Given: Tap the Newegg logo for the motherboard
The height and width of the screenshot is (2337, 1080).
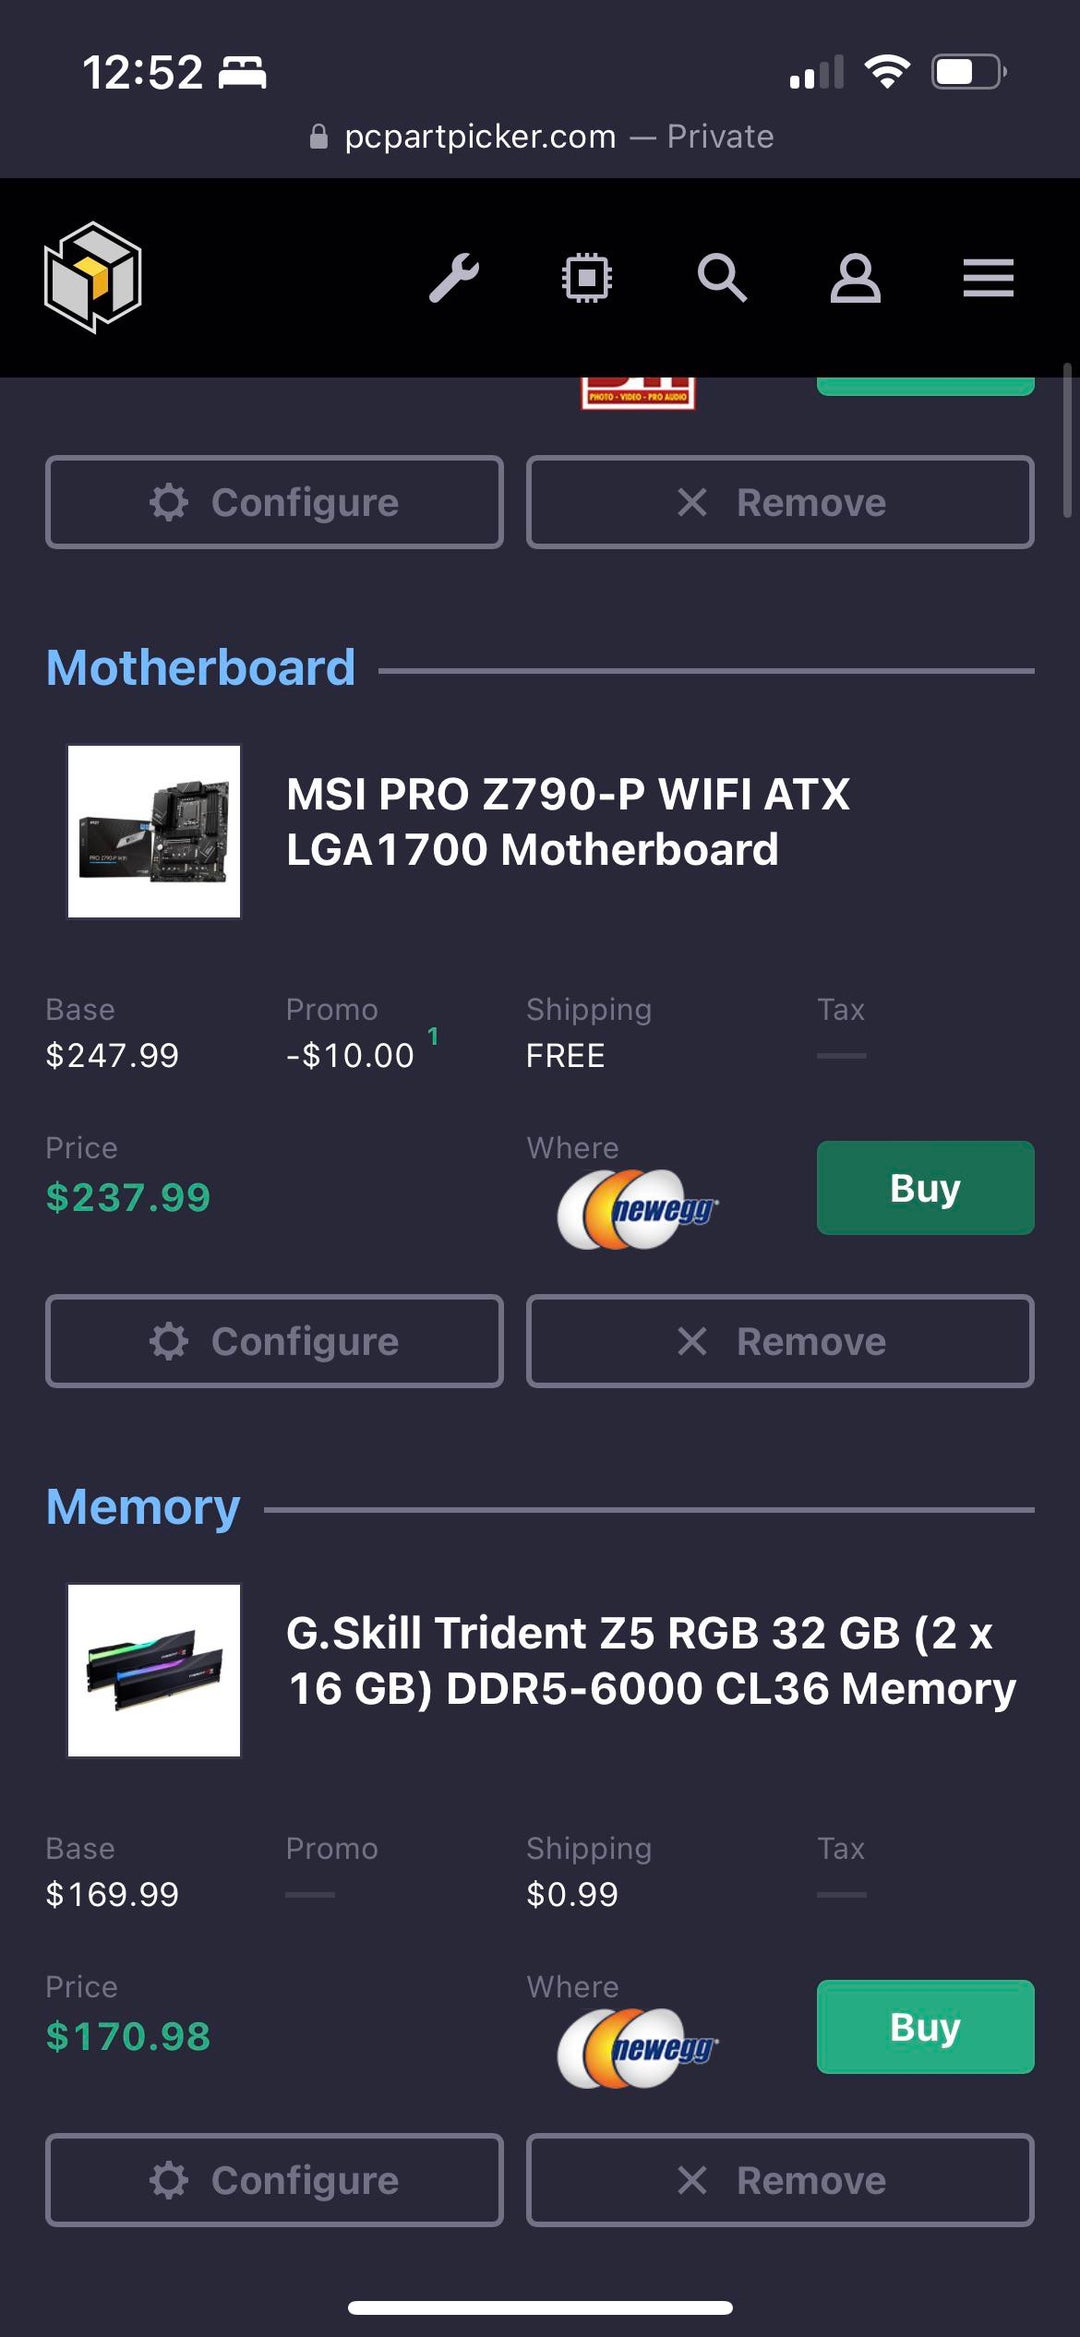Looking at the screenshot, I should tap(638, 1209).
